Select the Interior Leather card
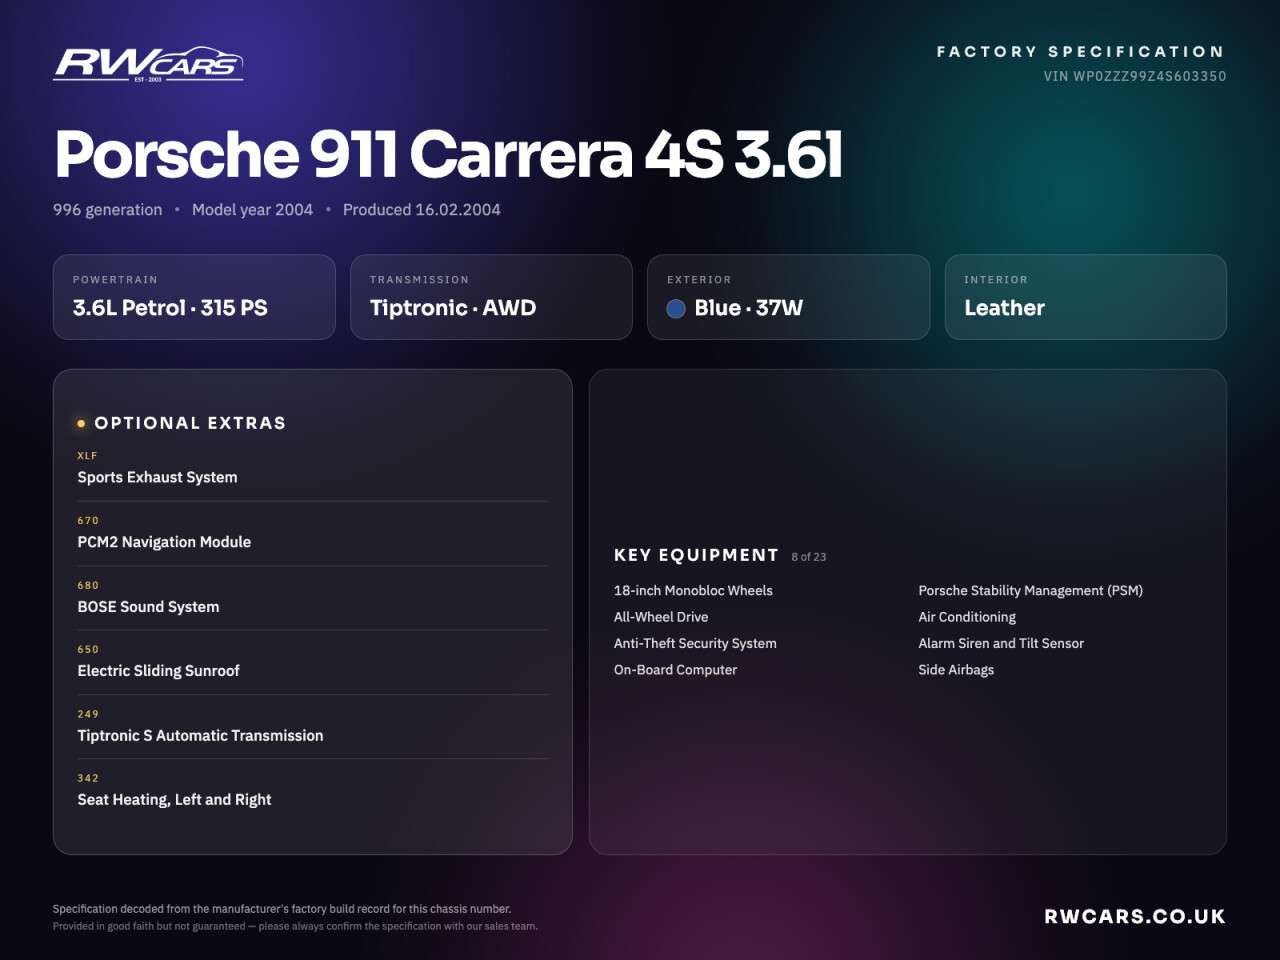This screenshot has width=1280, height=960. click(x=1086, y=297)
